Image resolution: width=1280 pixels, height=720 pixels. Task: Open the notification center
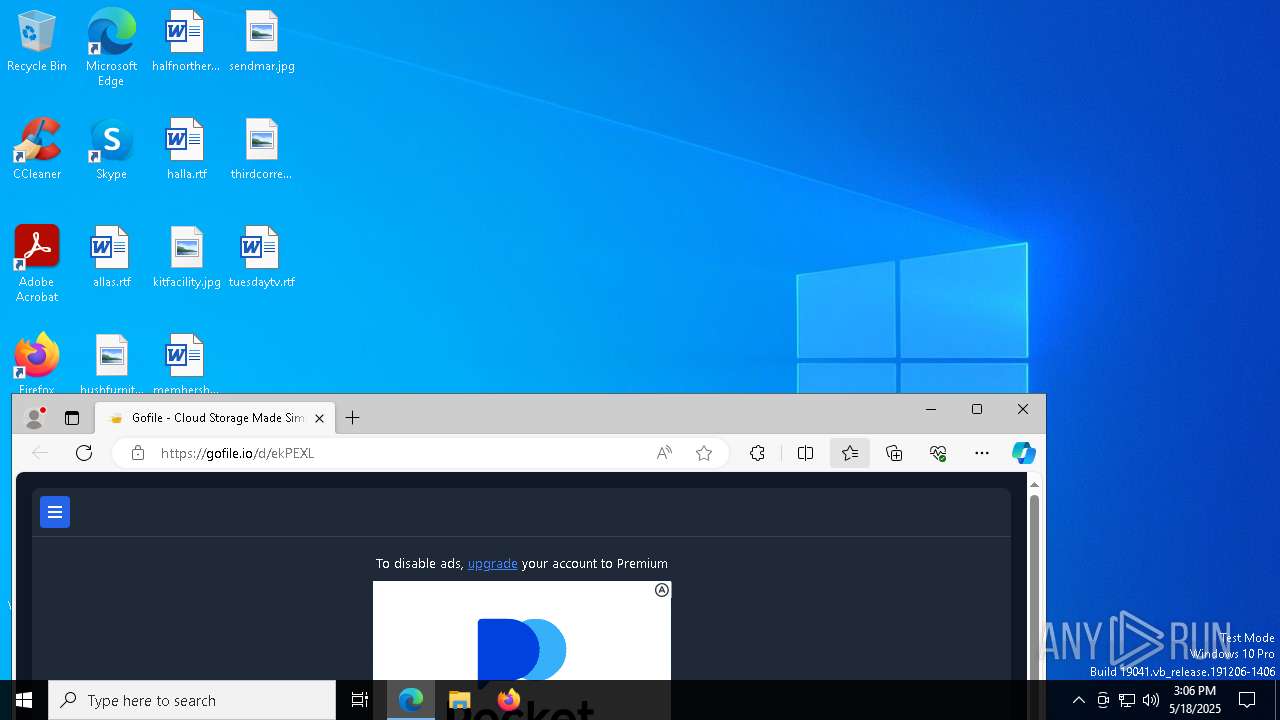1247,700
